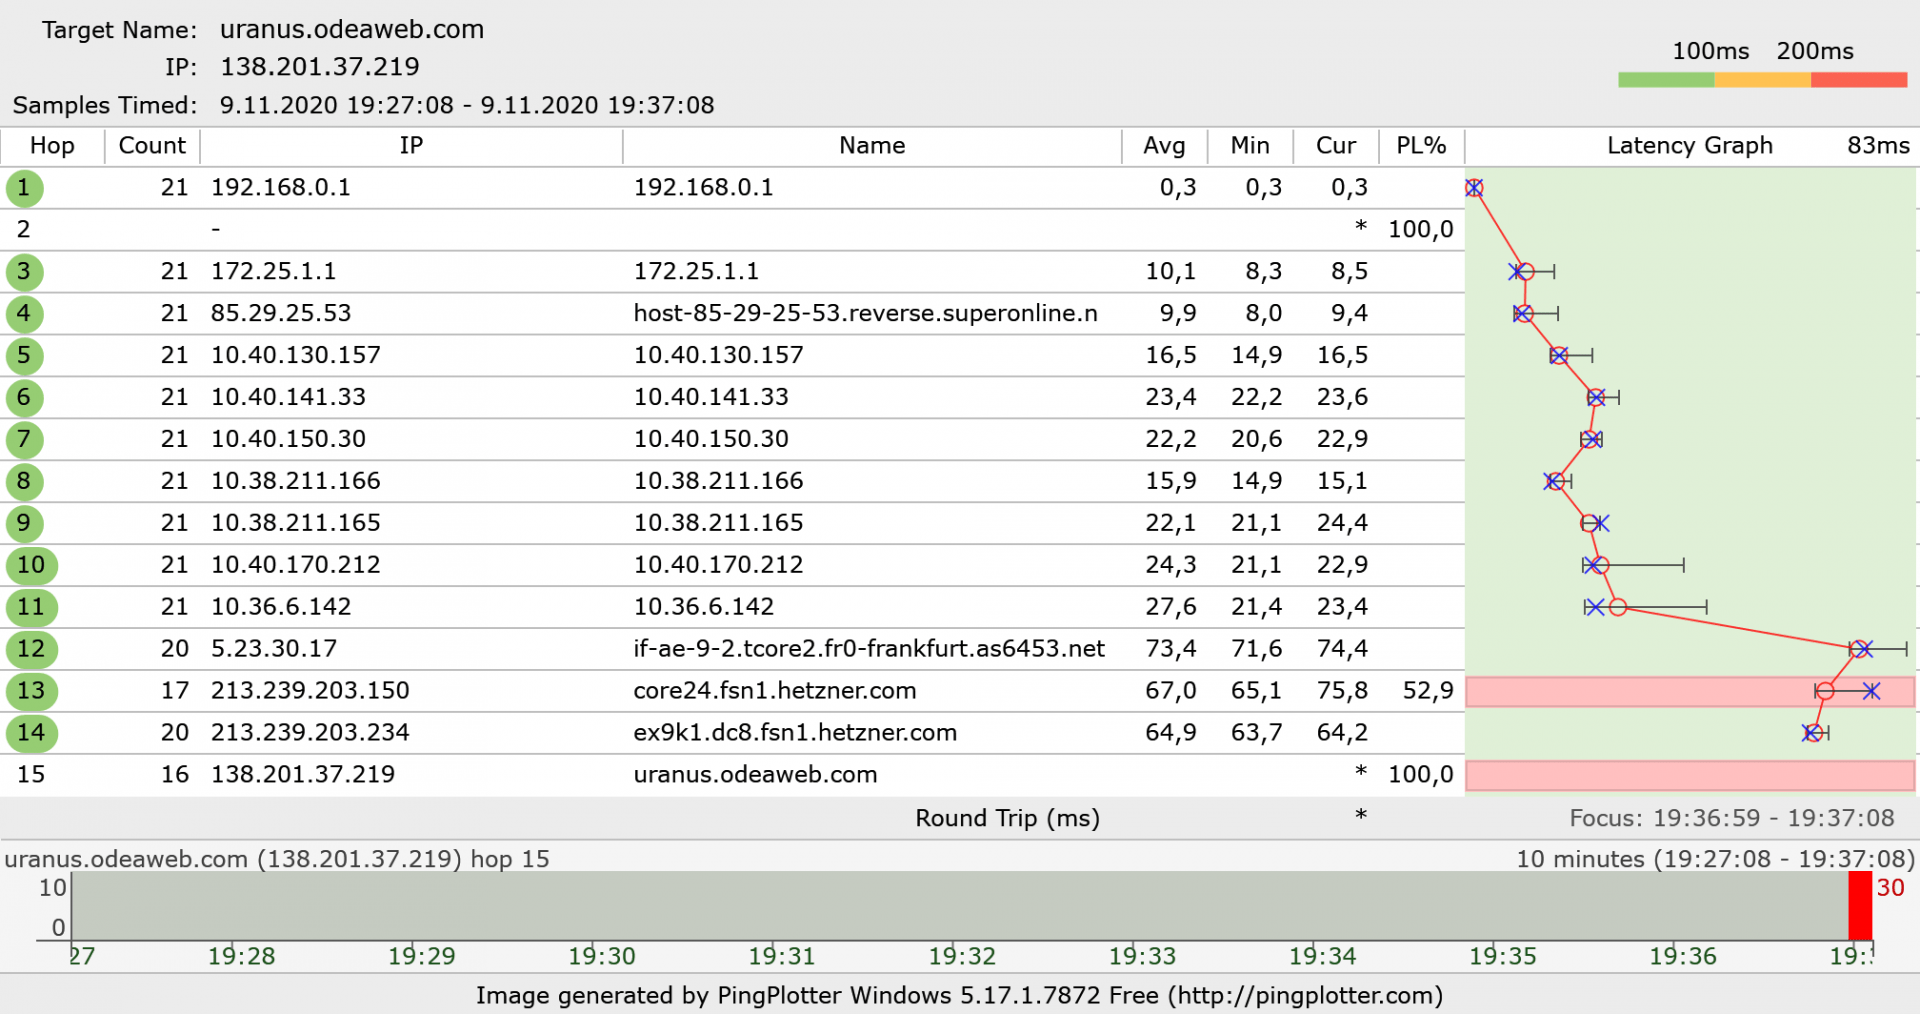The width and height of the screenshot is (1920, 1014).
Task: Click IP cell 172.25.1.1 in hop 3
Action: point(273,272)
